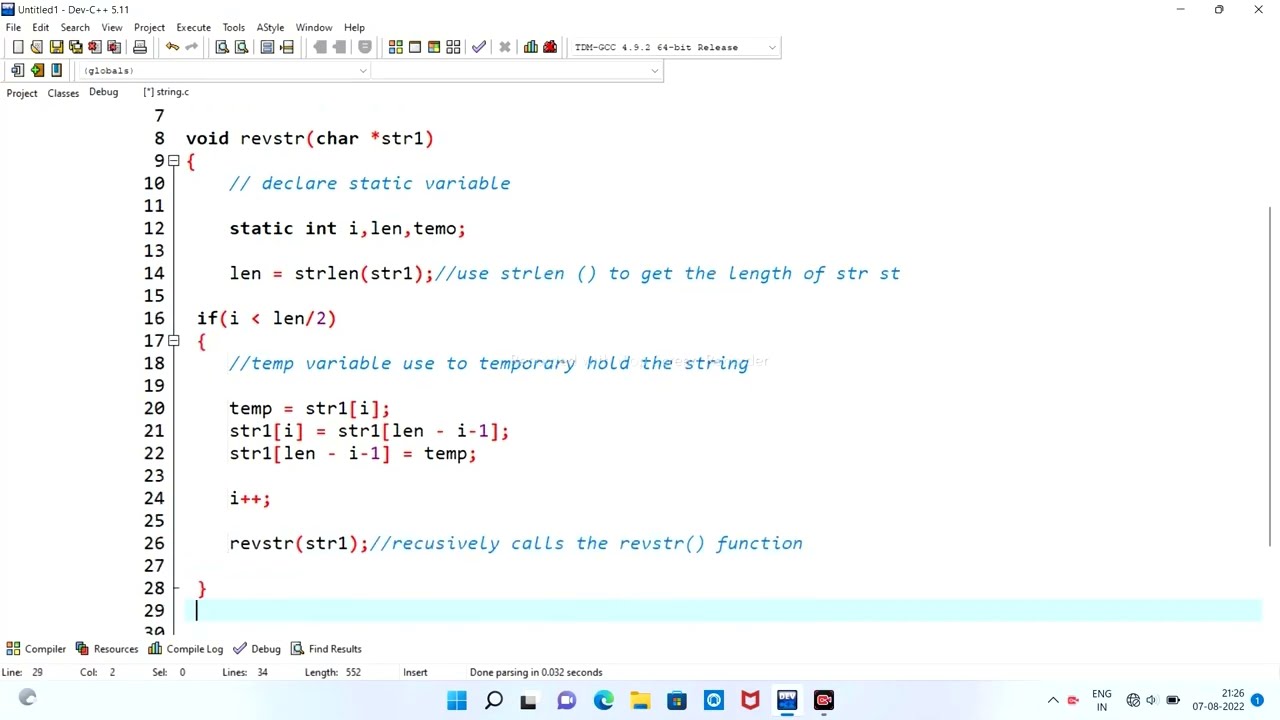Collapse the code fold at line 17
This screenshot has height=720, width=1280.
tap(174, 341)
